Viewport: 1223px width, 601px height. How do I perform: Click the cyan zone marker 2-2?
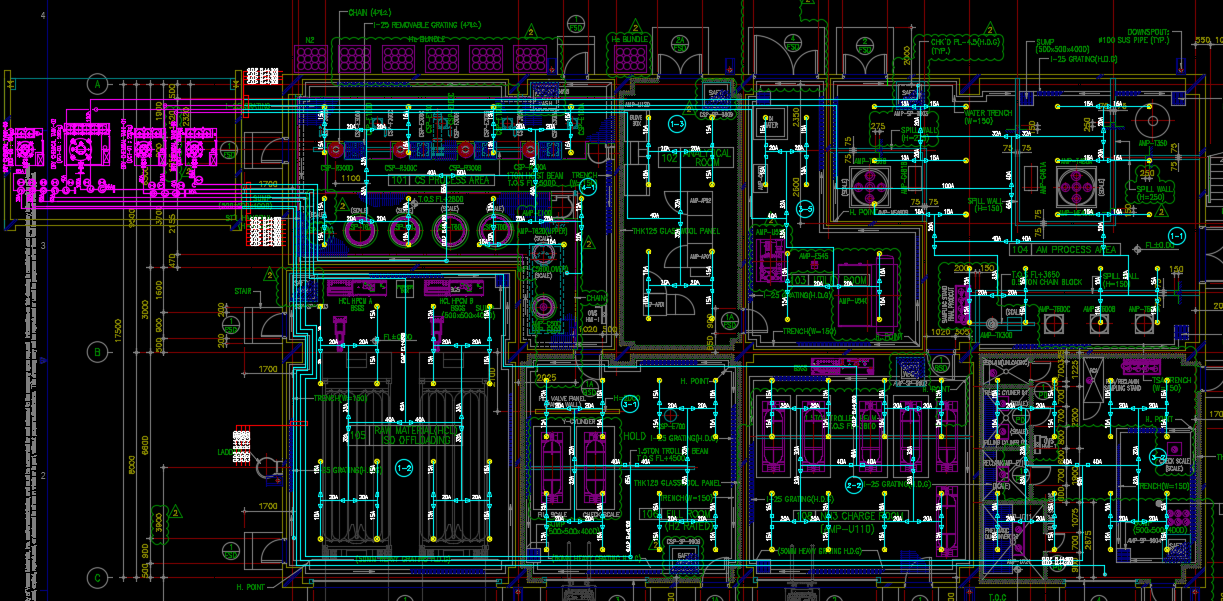pyautogui.click(x=855, y=485)
